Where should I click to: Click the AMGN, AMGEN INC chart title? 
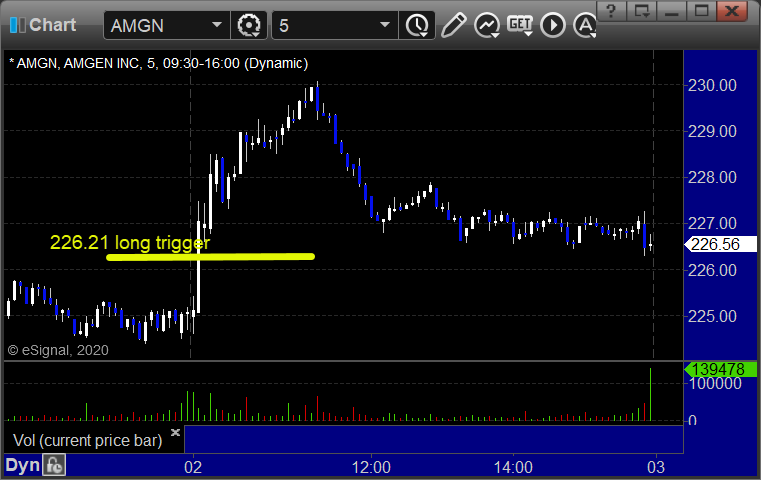pyautogui.click(x=158, y=63)
